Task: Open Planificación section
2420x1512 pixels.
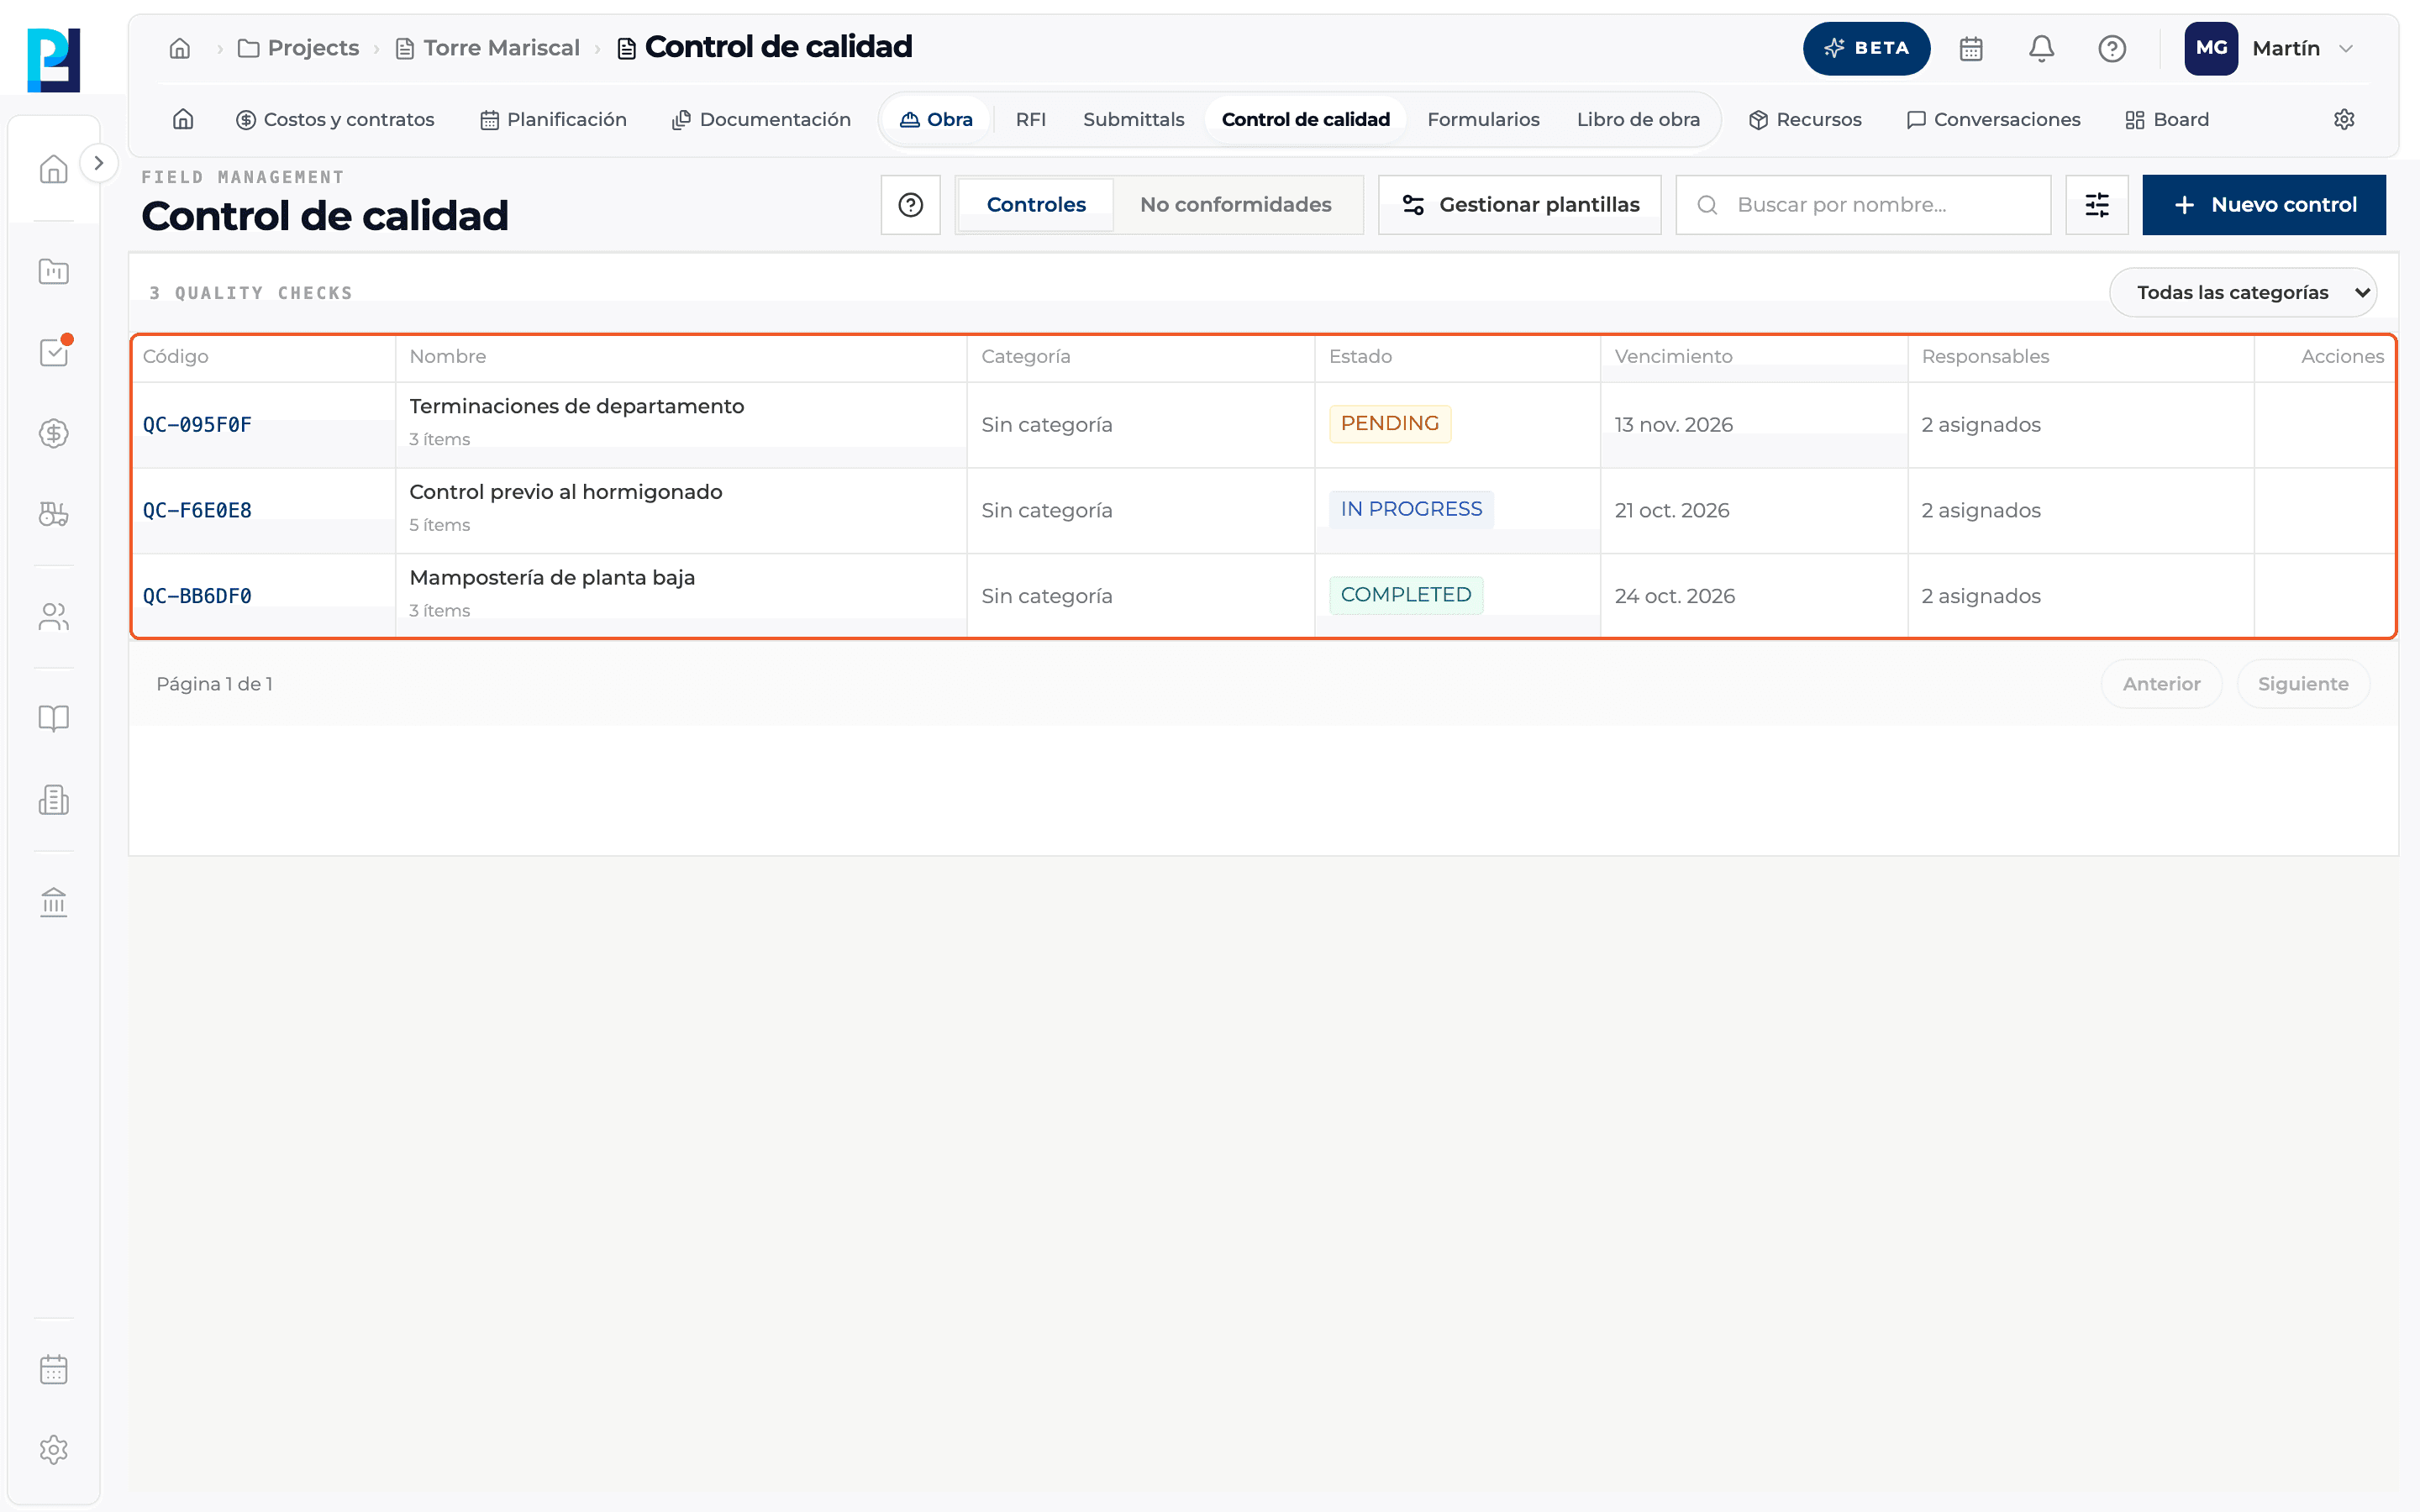Action: pos(553,119)
